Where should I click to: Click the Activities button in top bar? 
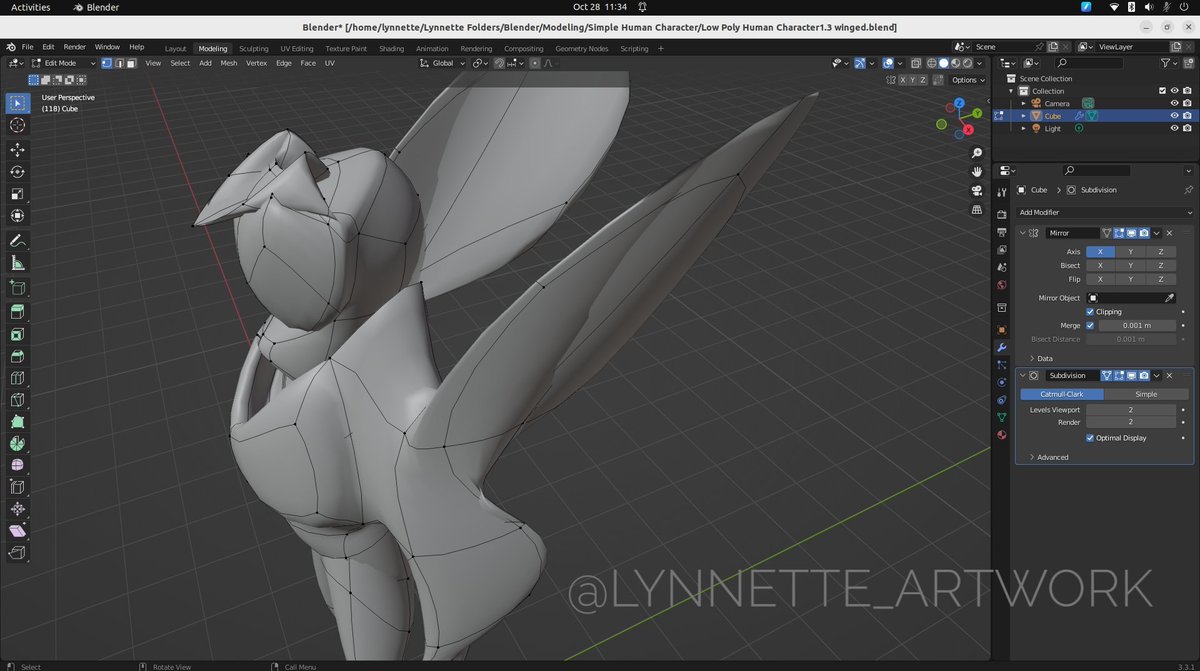coord(30,7)
